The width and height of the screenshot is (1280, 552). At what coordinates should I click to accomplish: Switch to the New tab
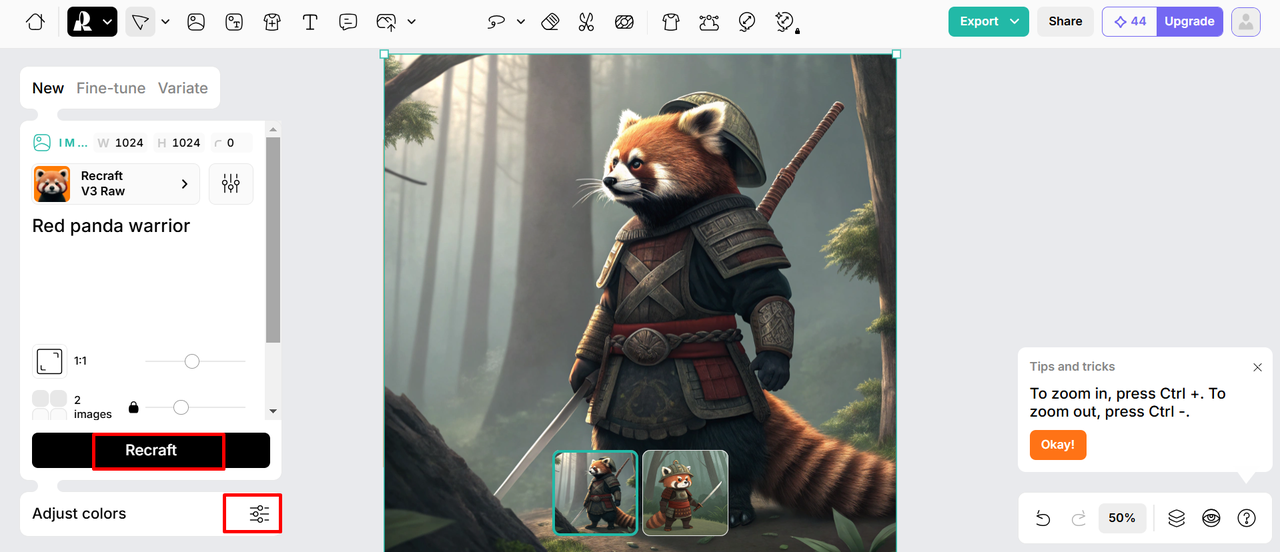click(48, 88)
